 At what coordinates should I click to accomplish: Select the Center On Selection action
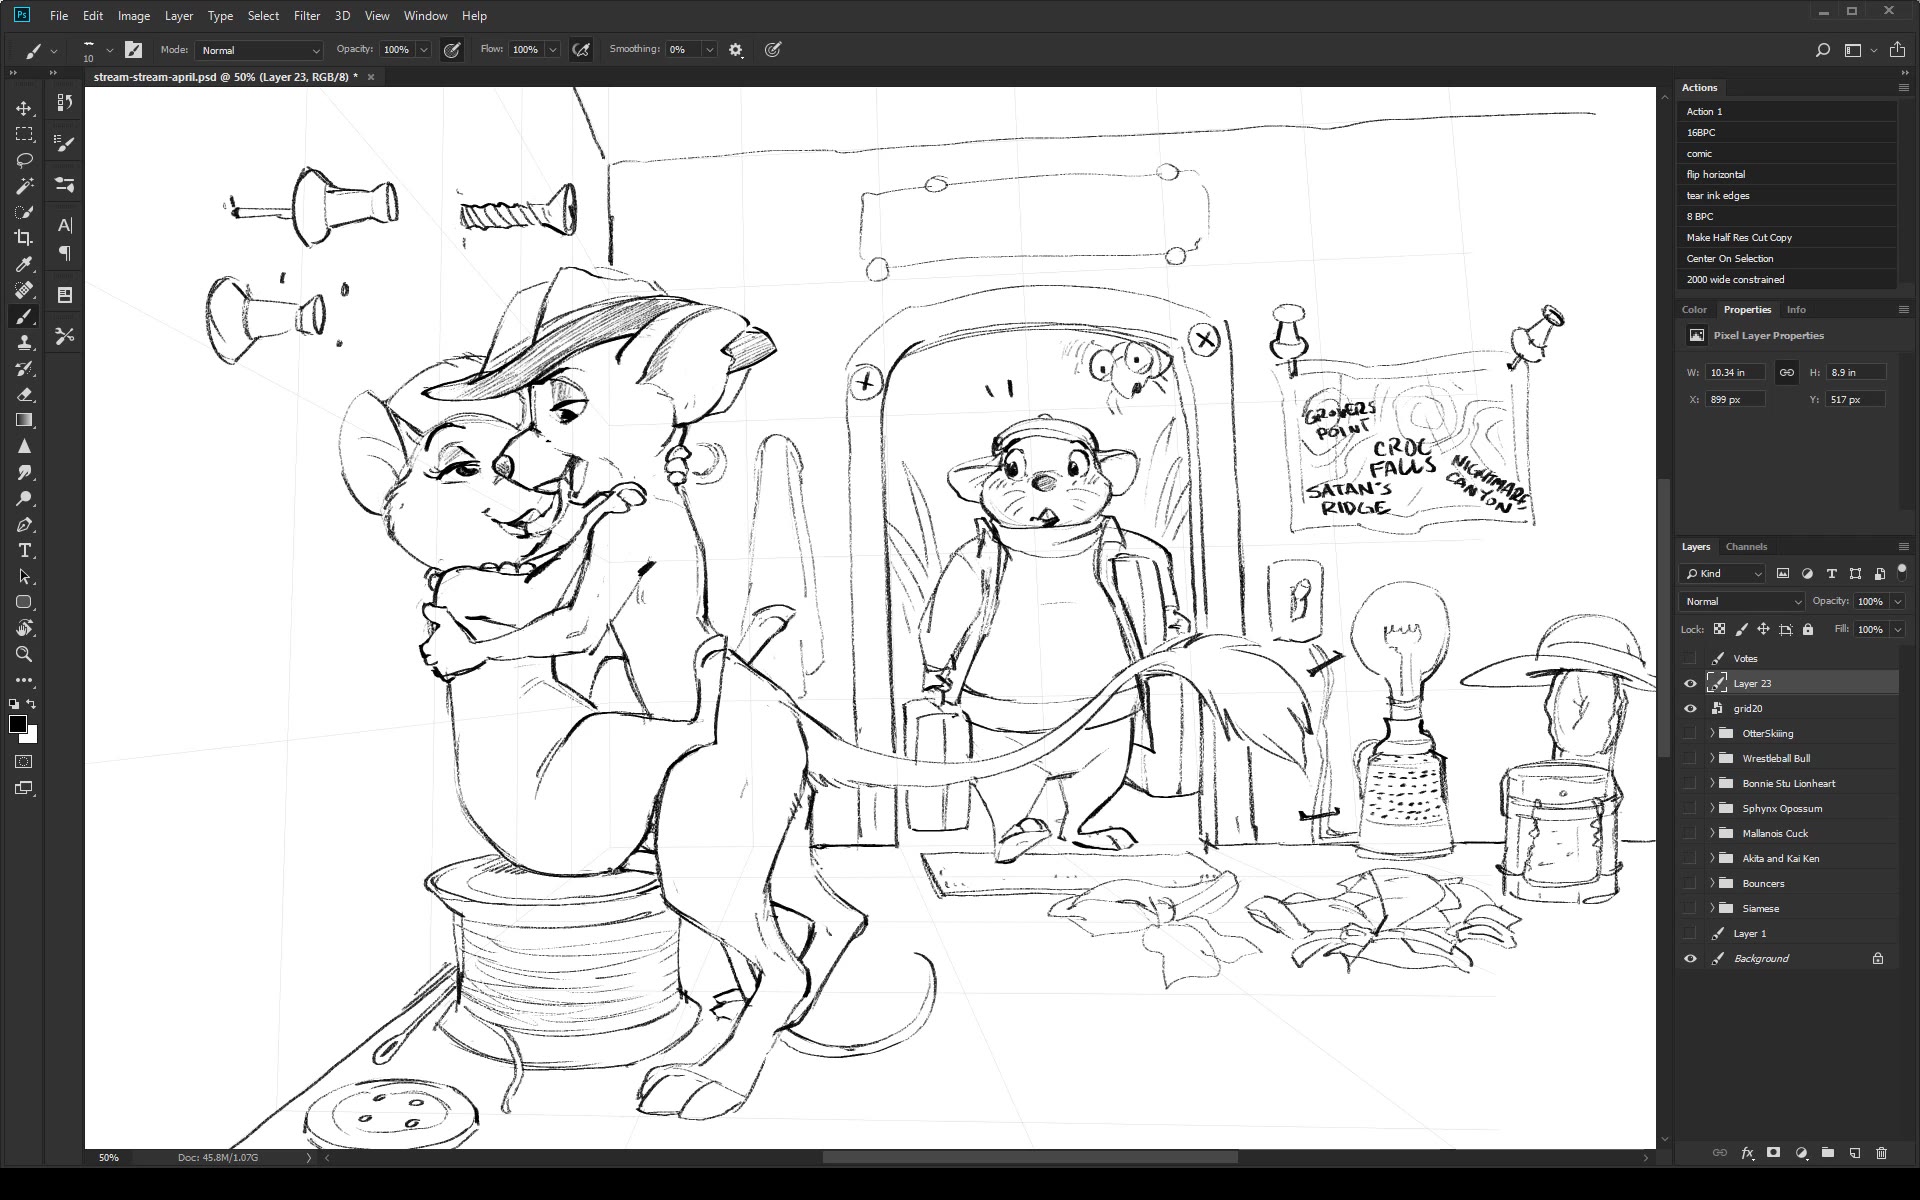[x=1729, y=259]
